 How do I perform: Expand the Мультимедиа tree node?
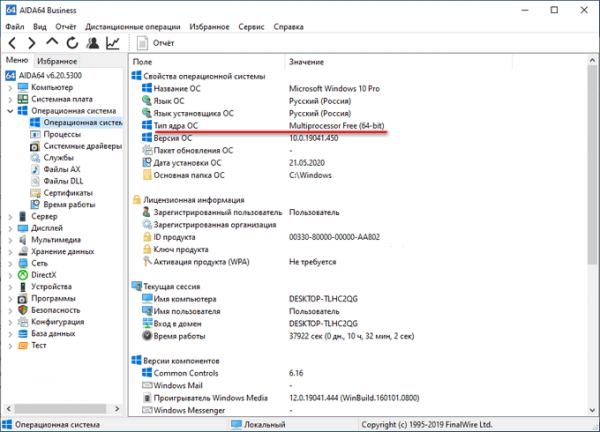pyautogui.click(x=10, y=240)
